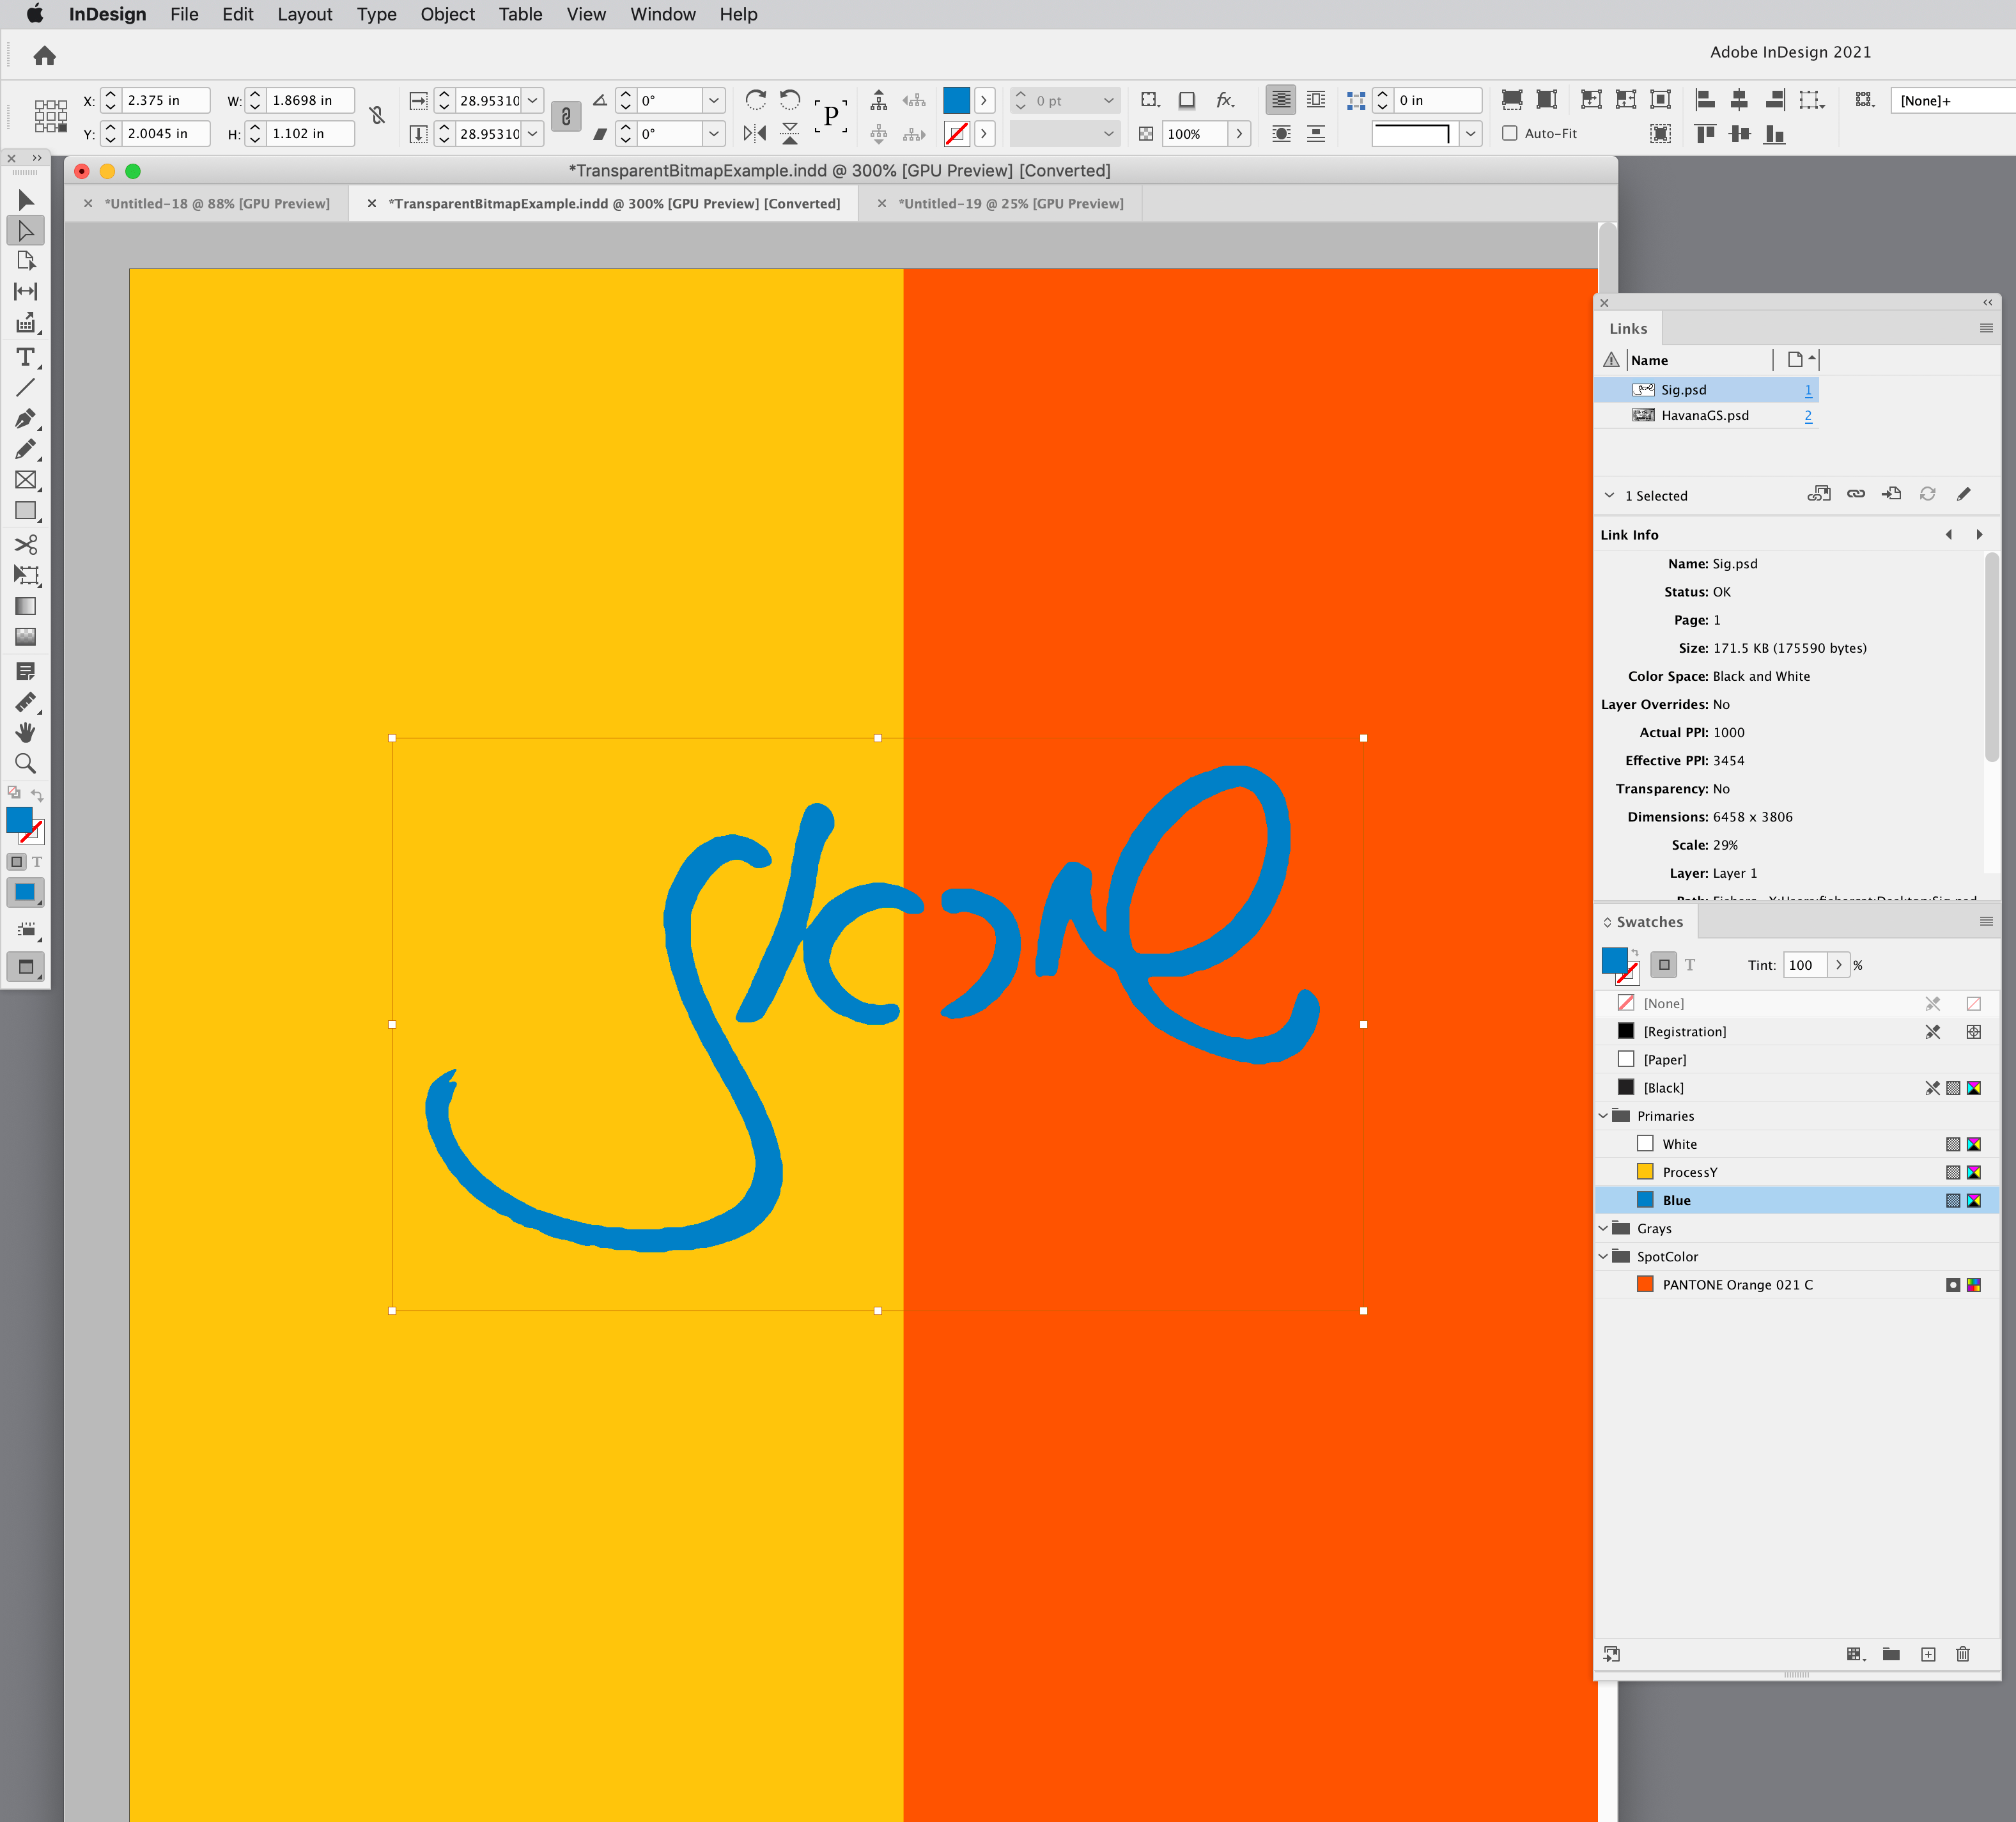Viewport: 2016px width, 1822px height.
Task: Delete swatch using the trash icon
Action: click(1963, 1654)
